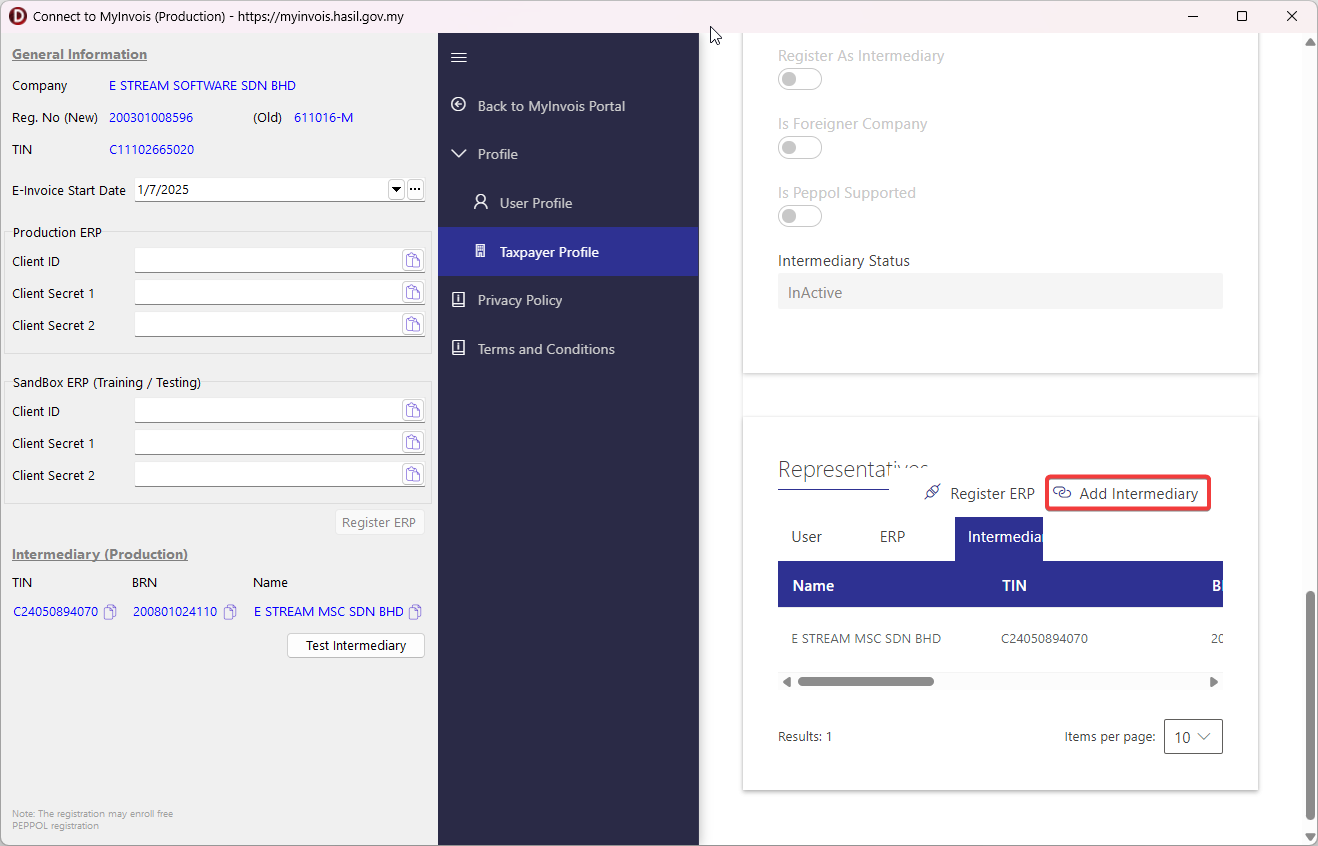Click the Name column header
Image resolution: width=1318 pixels, height=846 pixels.
813,585
